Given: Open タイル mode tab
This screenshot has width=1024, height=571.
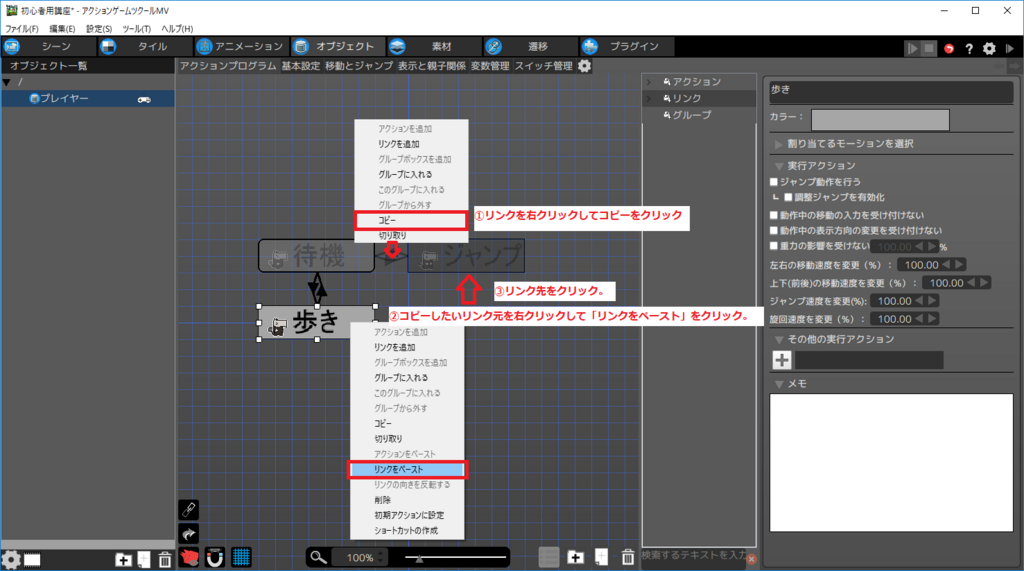Looking at the screenshot, I should 145,46.
